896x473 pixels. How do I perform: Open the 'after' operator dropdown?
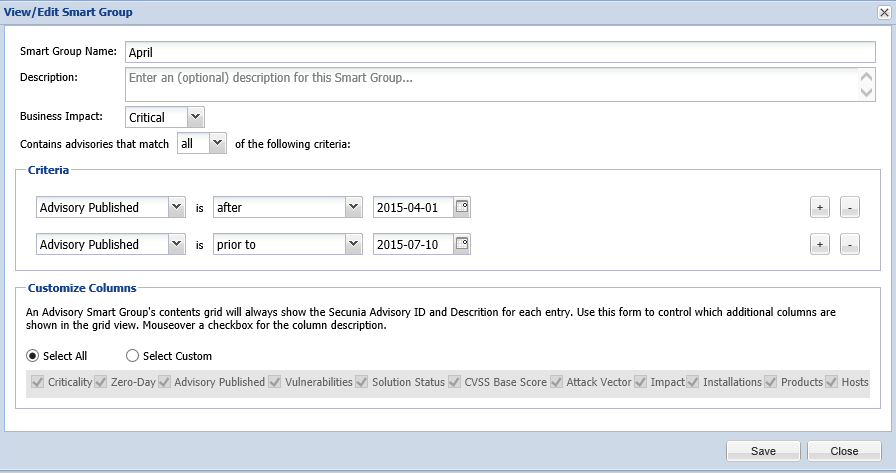point(352,208)
